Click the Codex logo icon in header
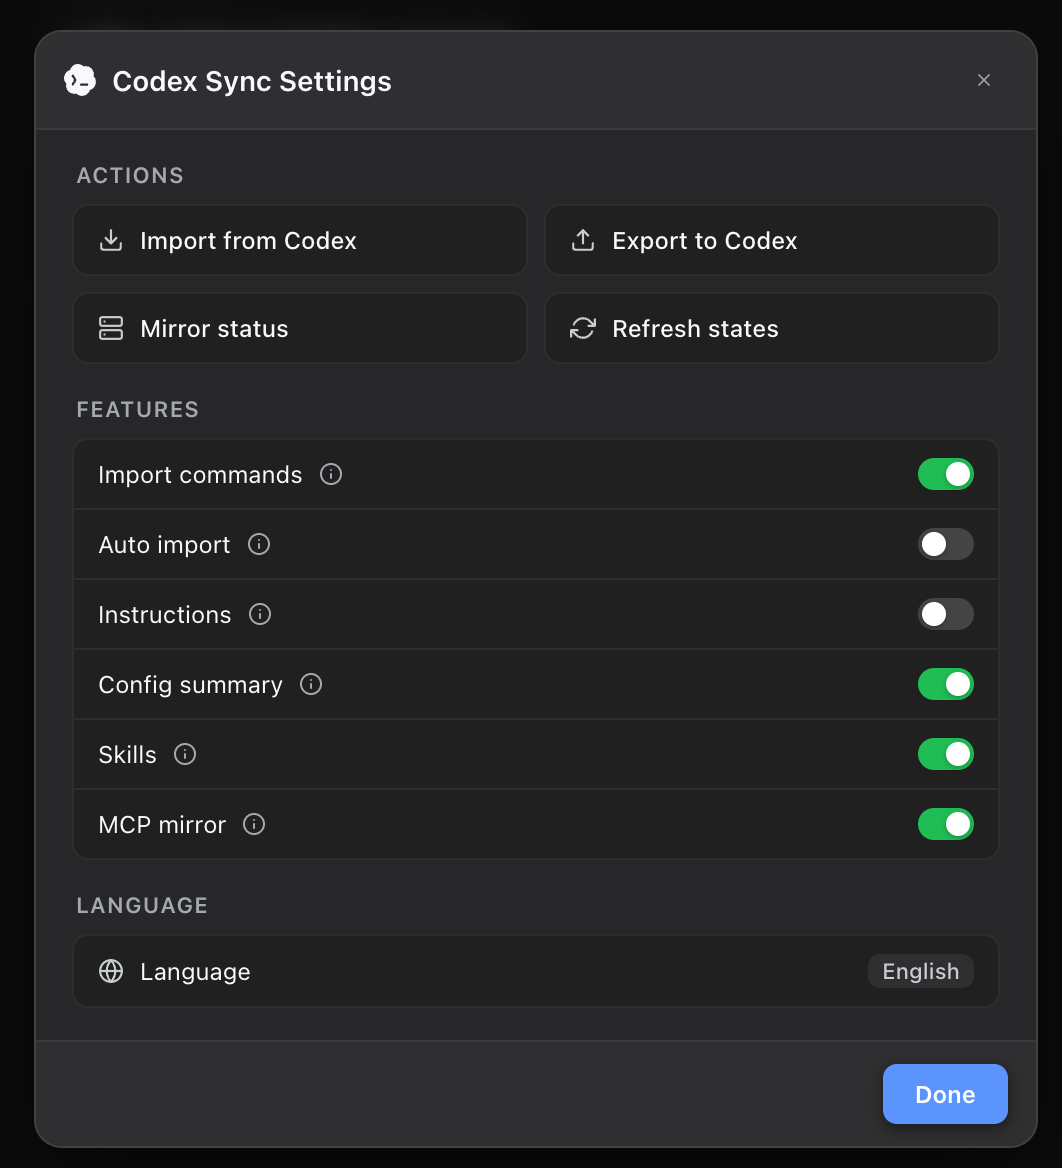 coord(80,80)
